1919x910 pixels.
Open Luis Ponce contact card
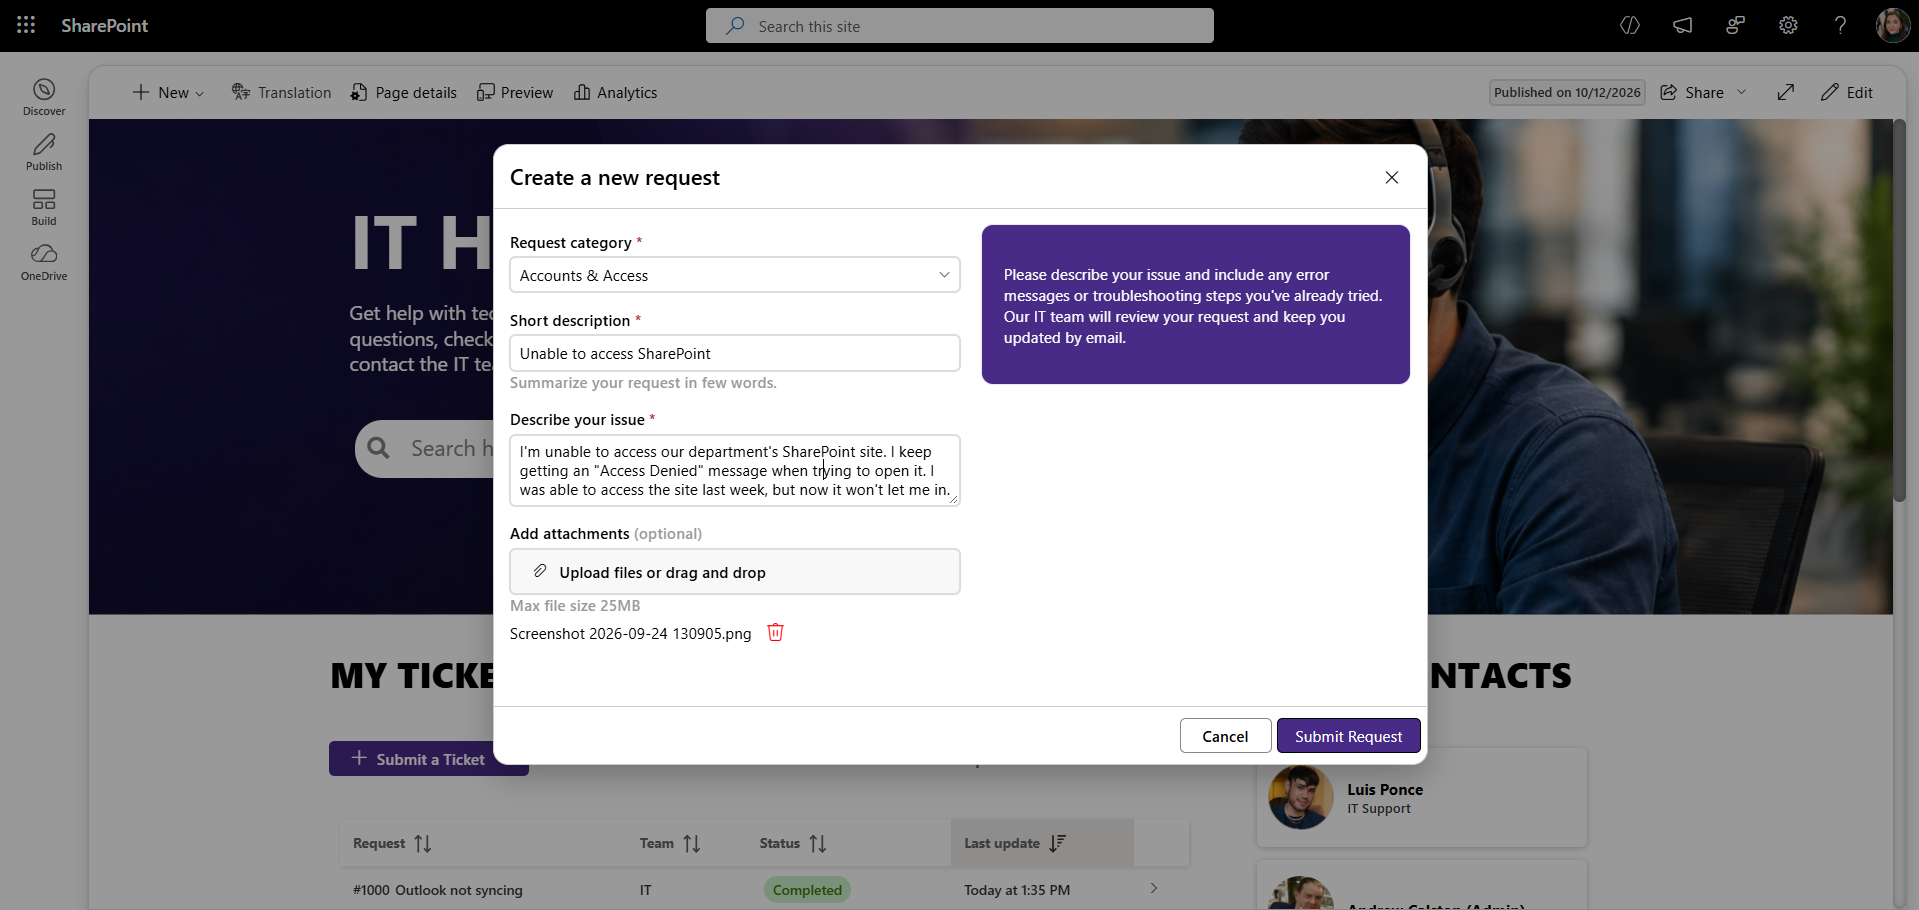pos(1421,798)
